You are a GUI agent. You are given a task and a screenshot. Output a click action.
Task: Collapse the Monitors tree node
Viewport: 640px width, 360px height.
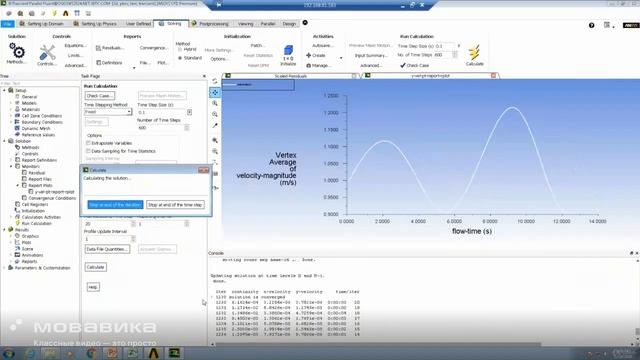click(11, 167)
